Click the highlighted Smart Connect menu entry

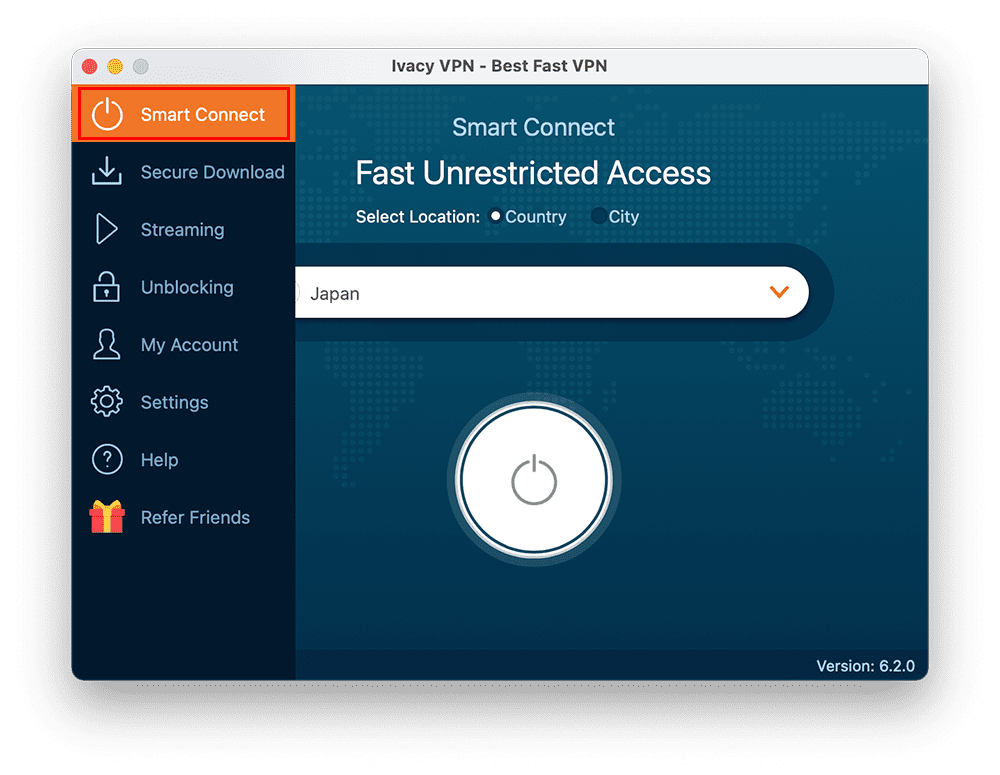point(183,114)
